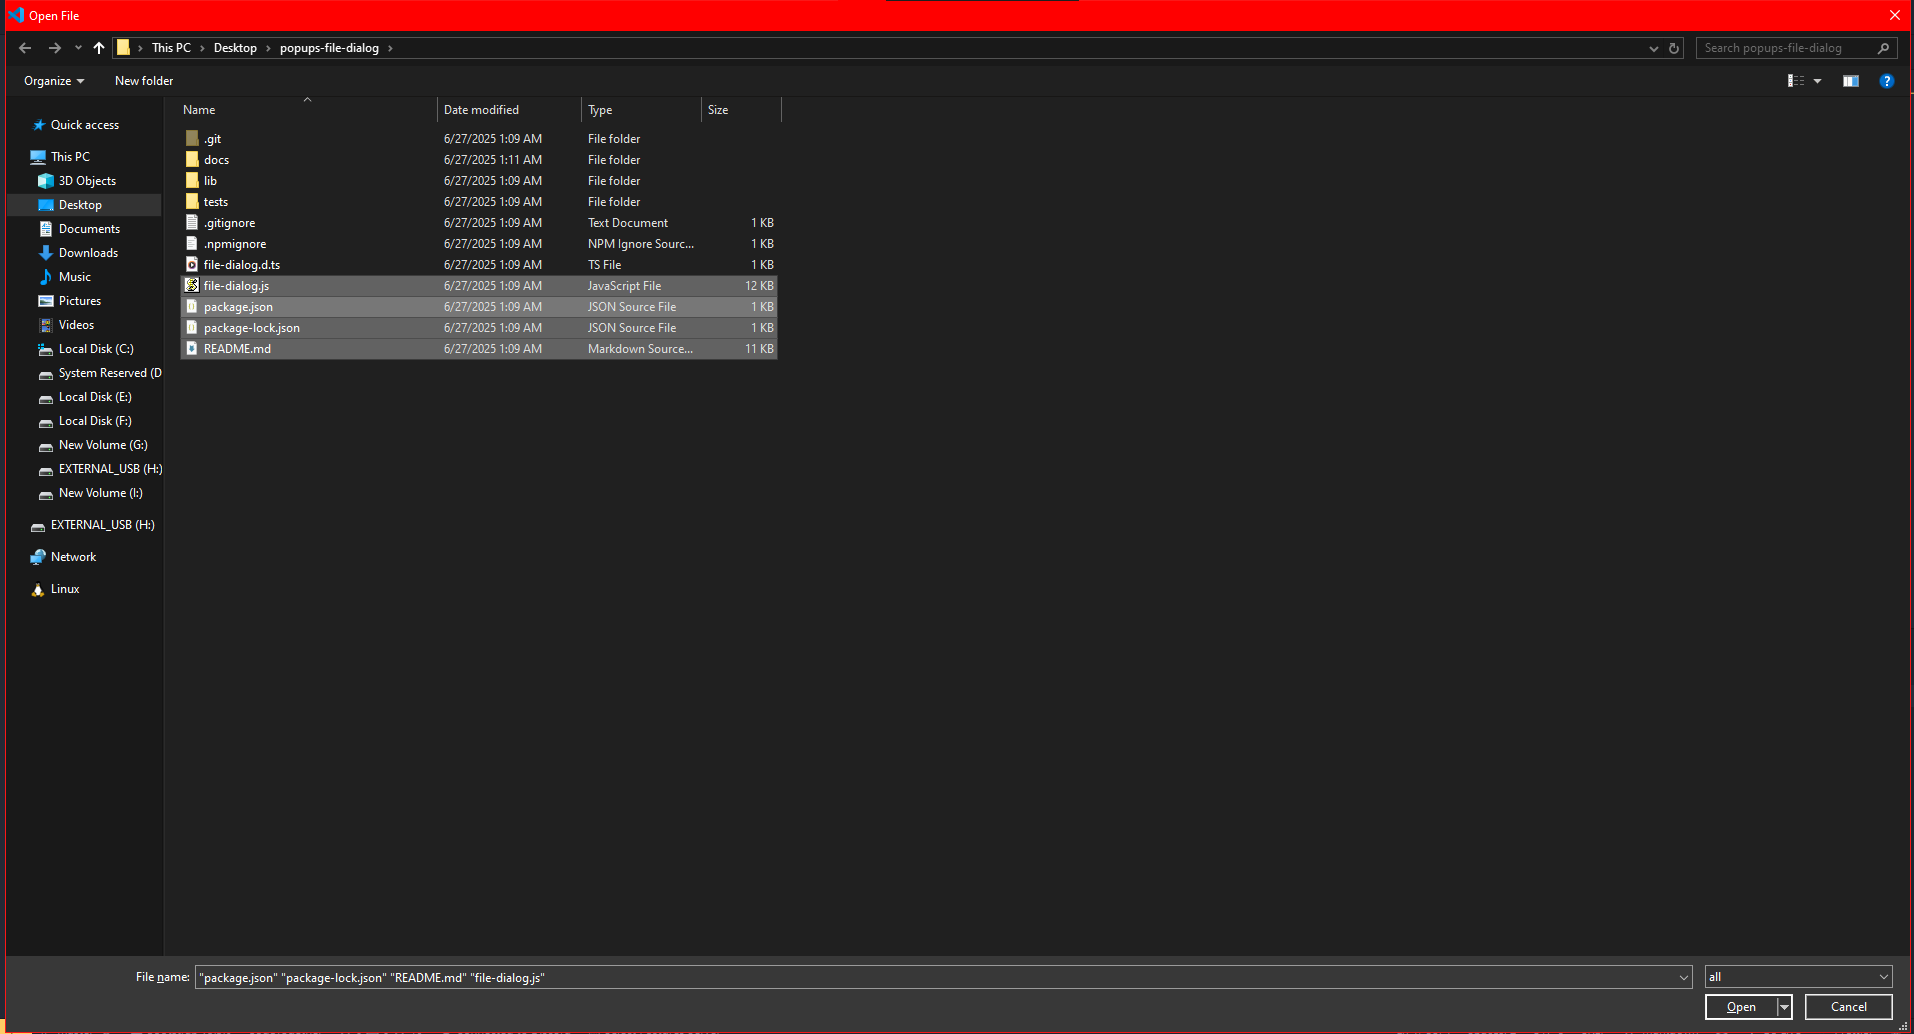The height and width of the screenshot is (1034, 1914).
Task: Open Downloads in the sidebar
Action: pyautogui.click(x=88, y=253)
